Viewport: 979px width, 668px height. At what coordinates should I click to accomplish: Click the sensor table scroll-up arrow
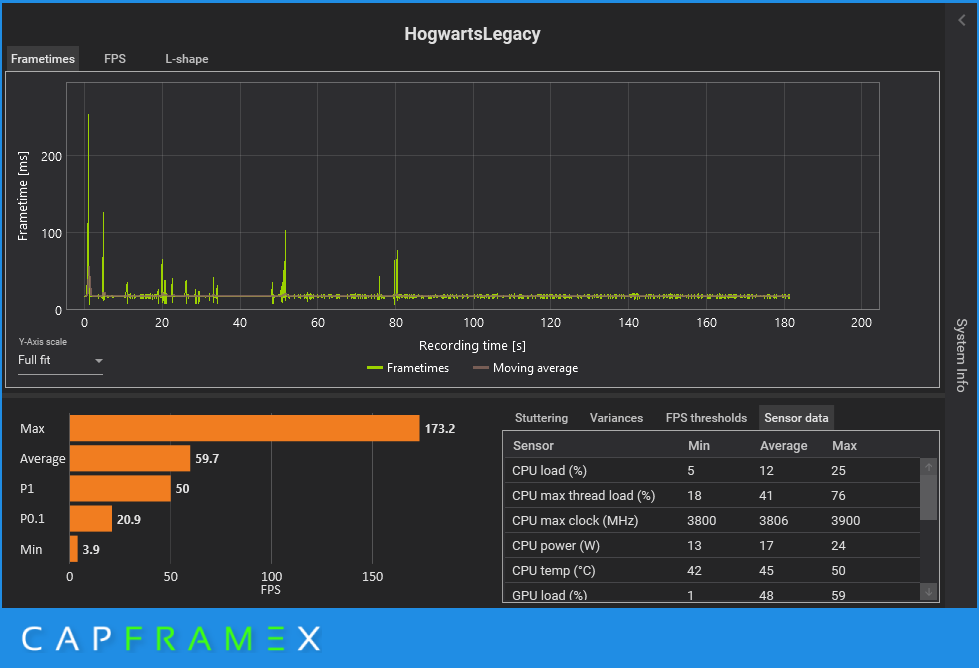tap(928, 466)
